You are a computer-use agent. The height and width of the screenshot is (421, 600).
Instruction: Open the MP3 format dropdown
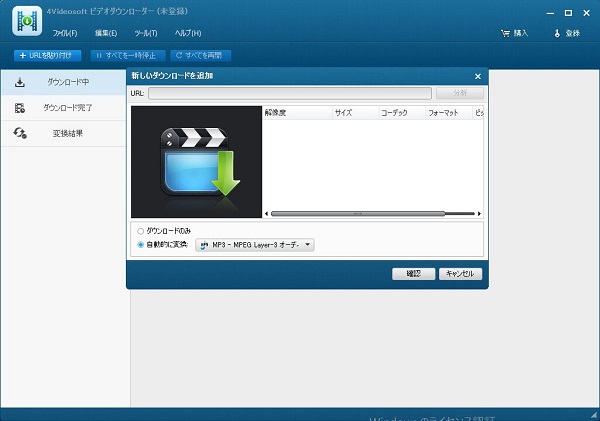click(255, 245)
